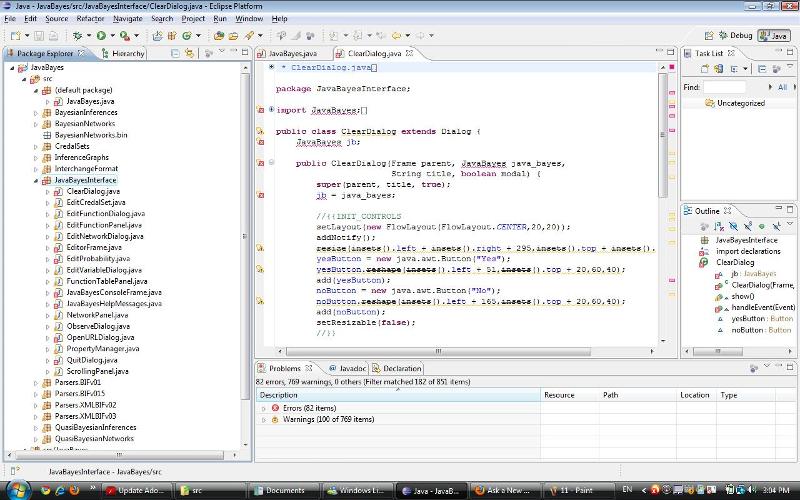
Task: Expand the BayesianInferences package
Action: [36, 113]
